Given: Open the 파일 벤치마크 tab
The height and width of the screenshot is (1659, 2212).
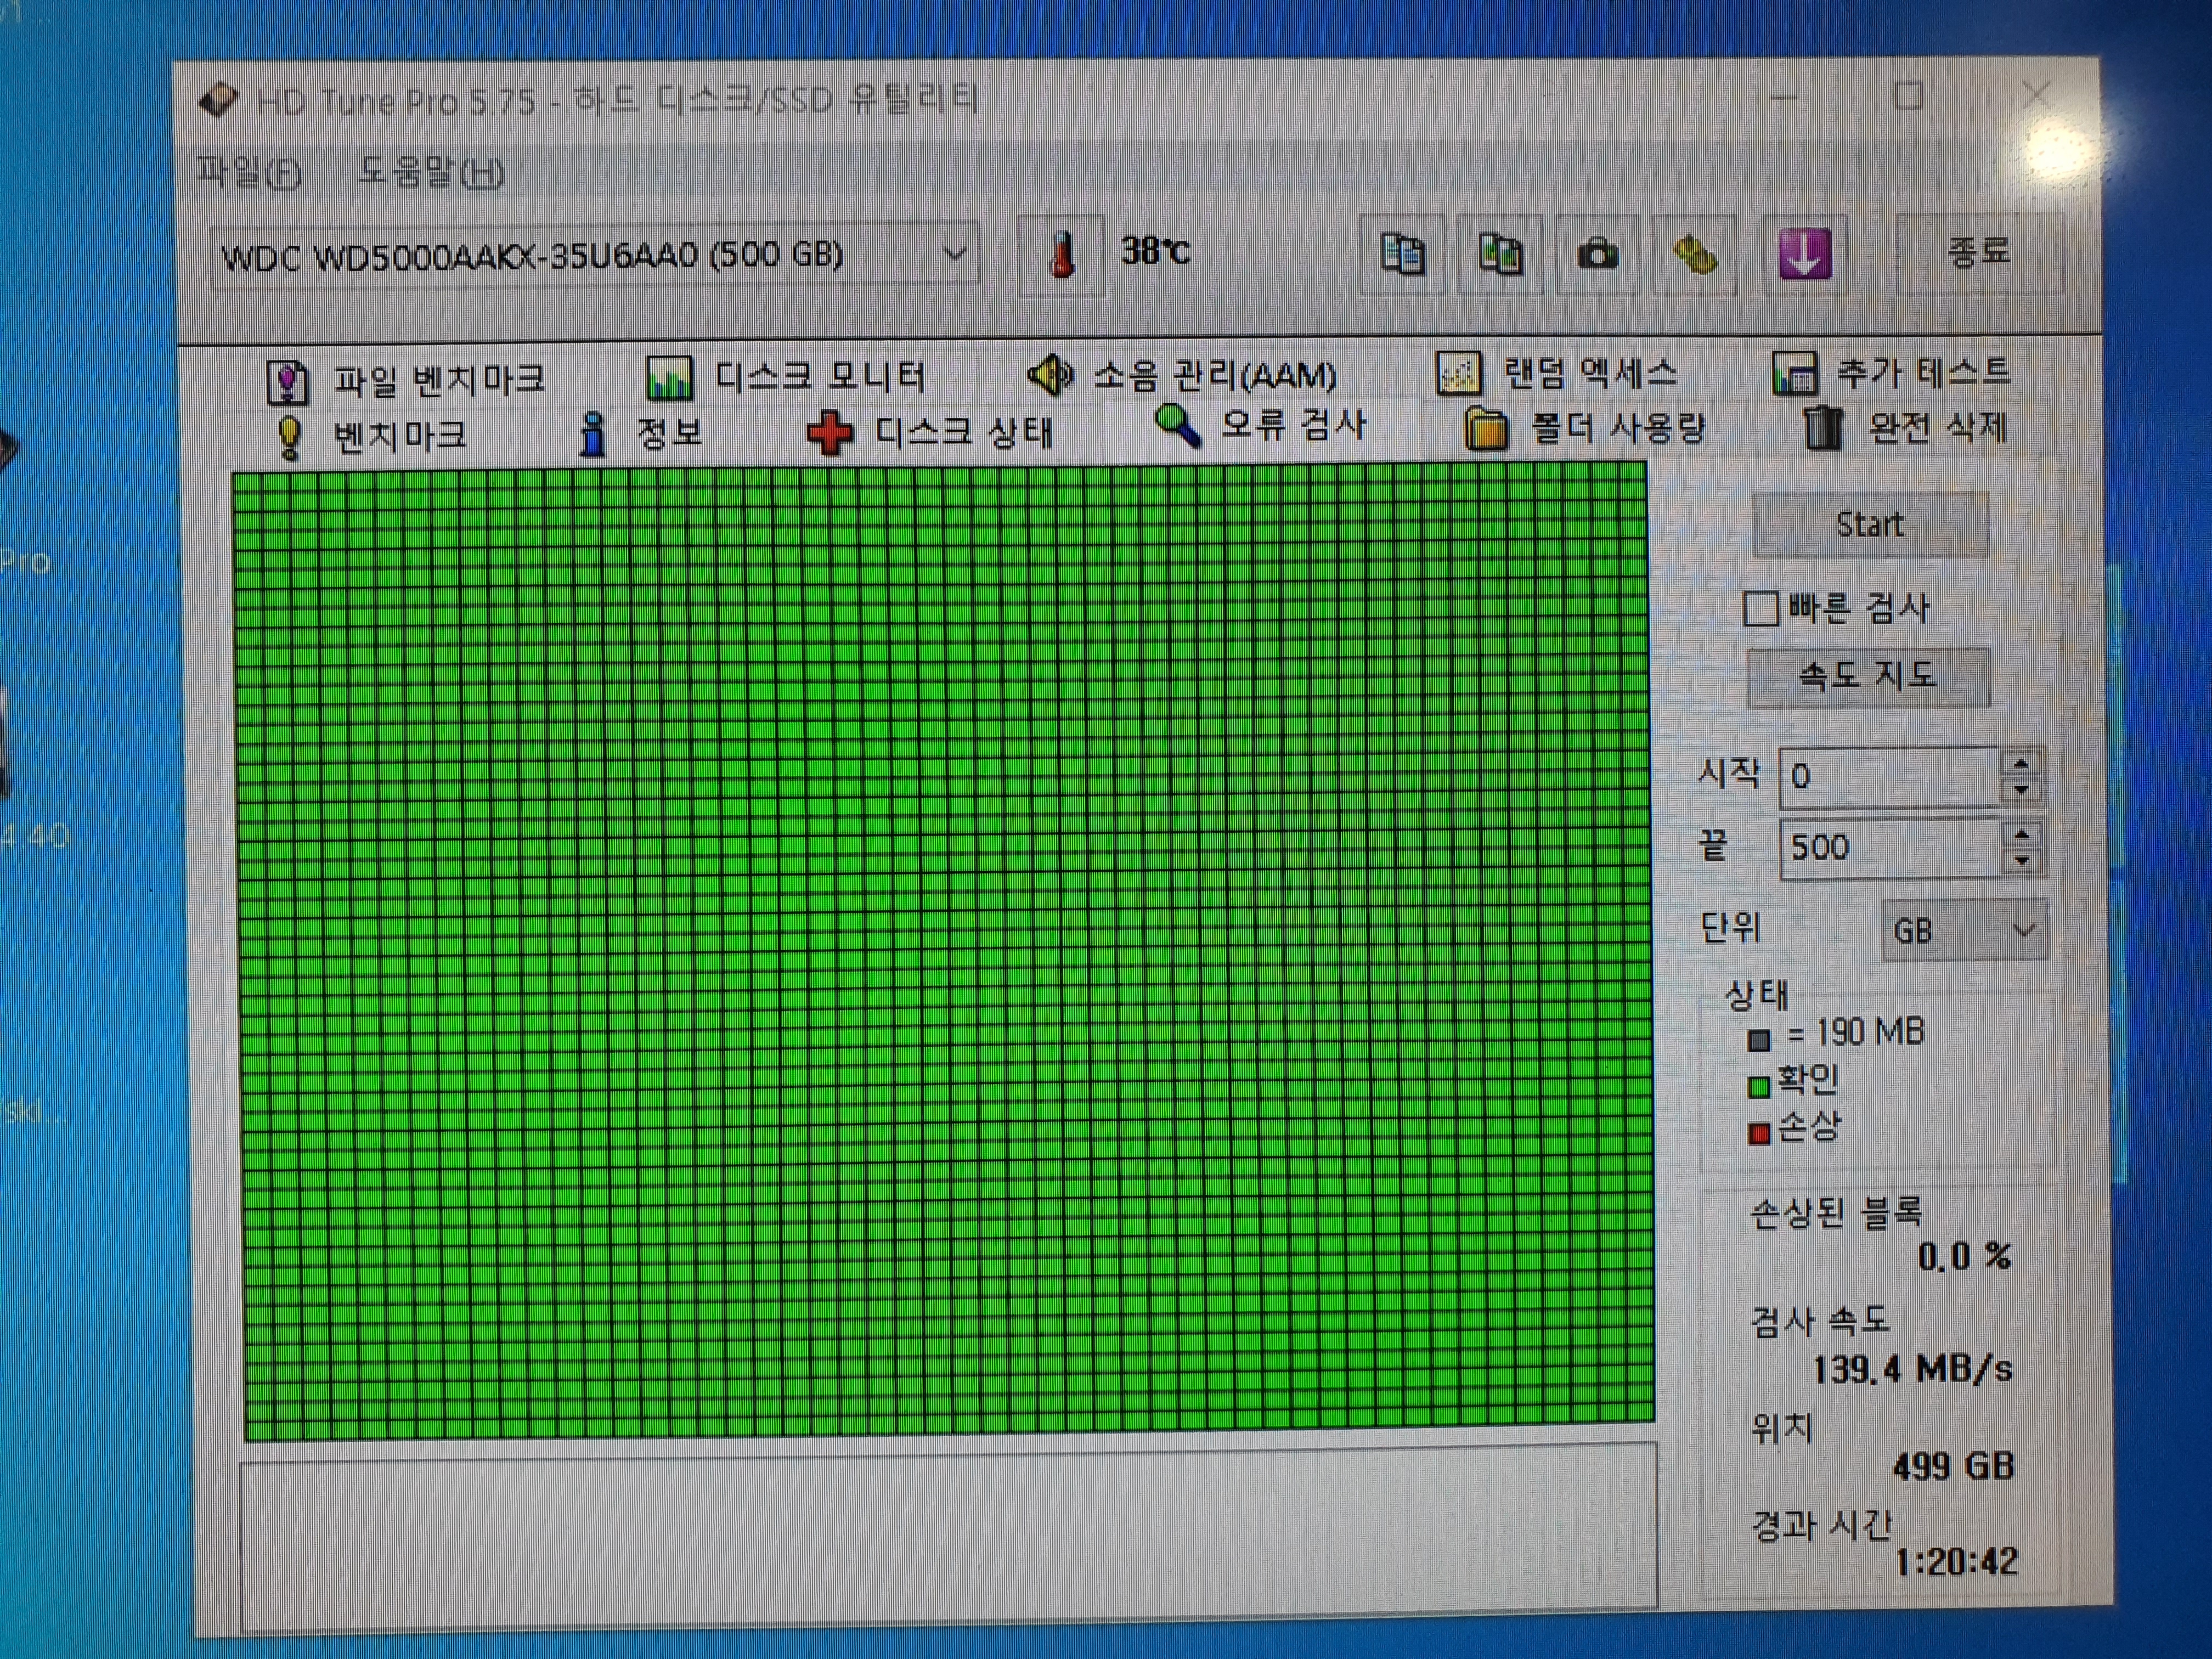Looking at the screenshot, I should 406,380.
